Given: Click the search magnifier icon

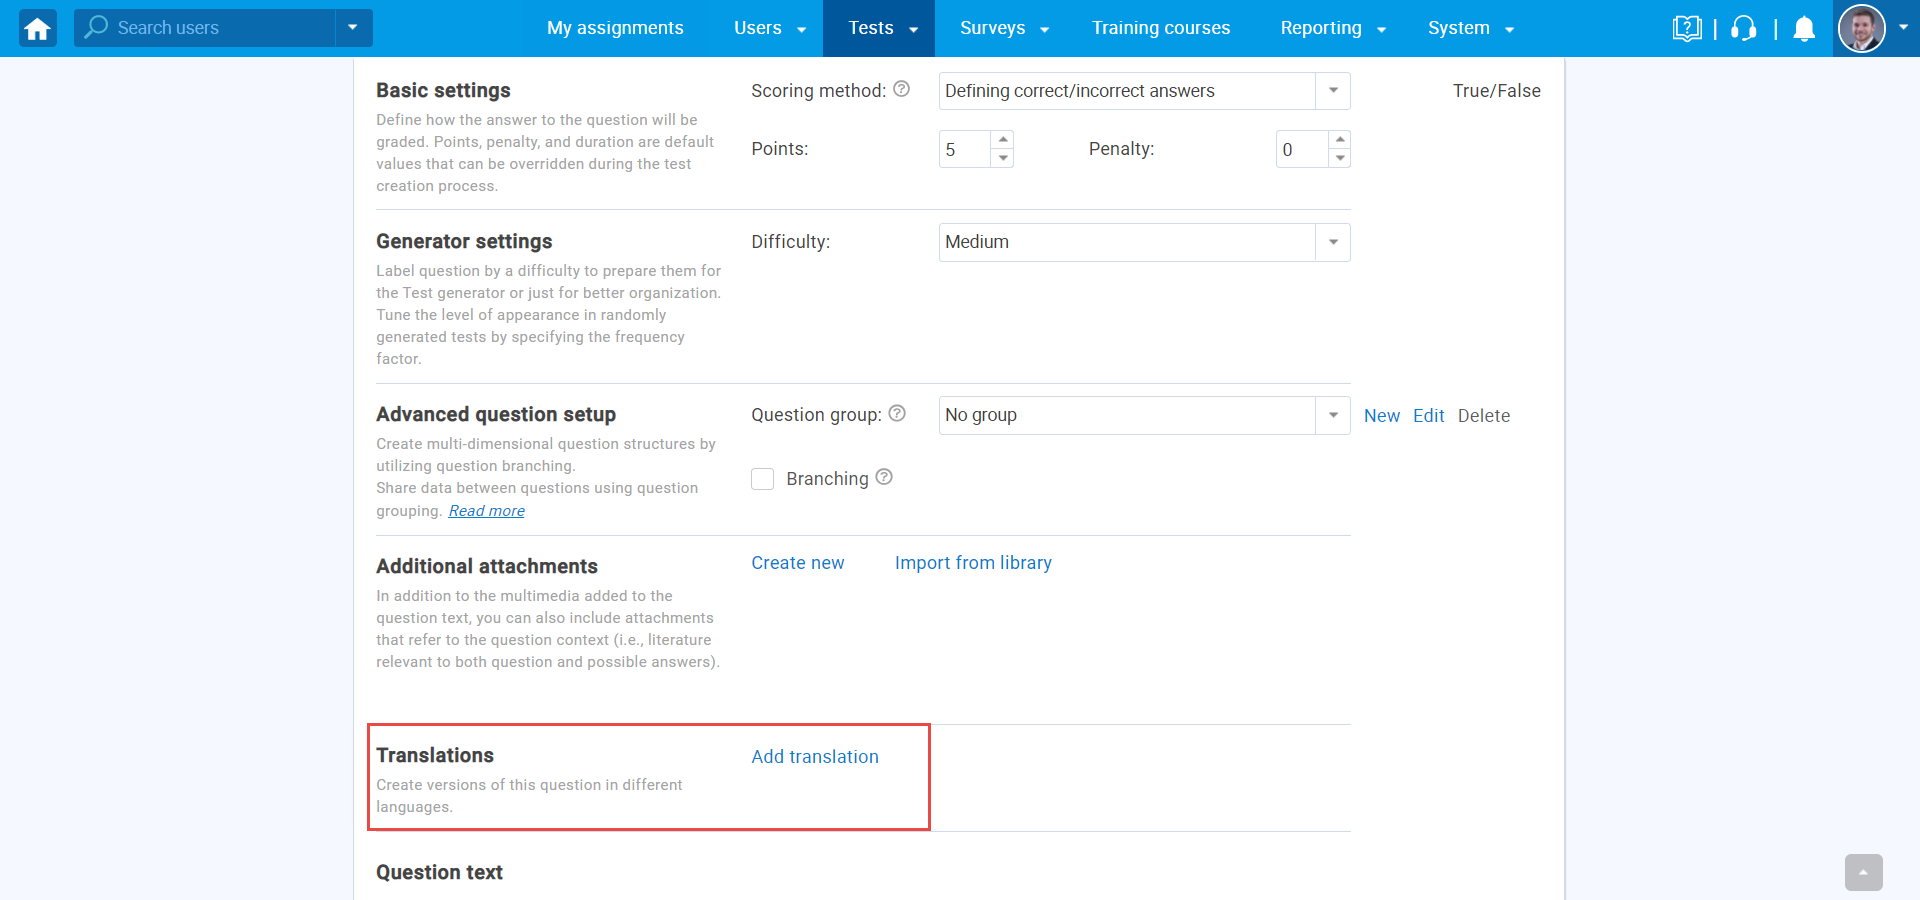Looking at the screenshot, I should click(x=94, y=27).
